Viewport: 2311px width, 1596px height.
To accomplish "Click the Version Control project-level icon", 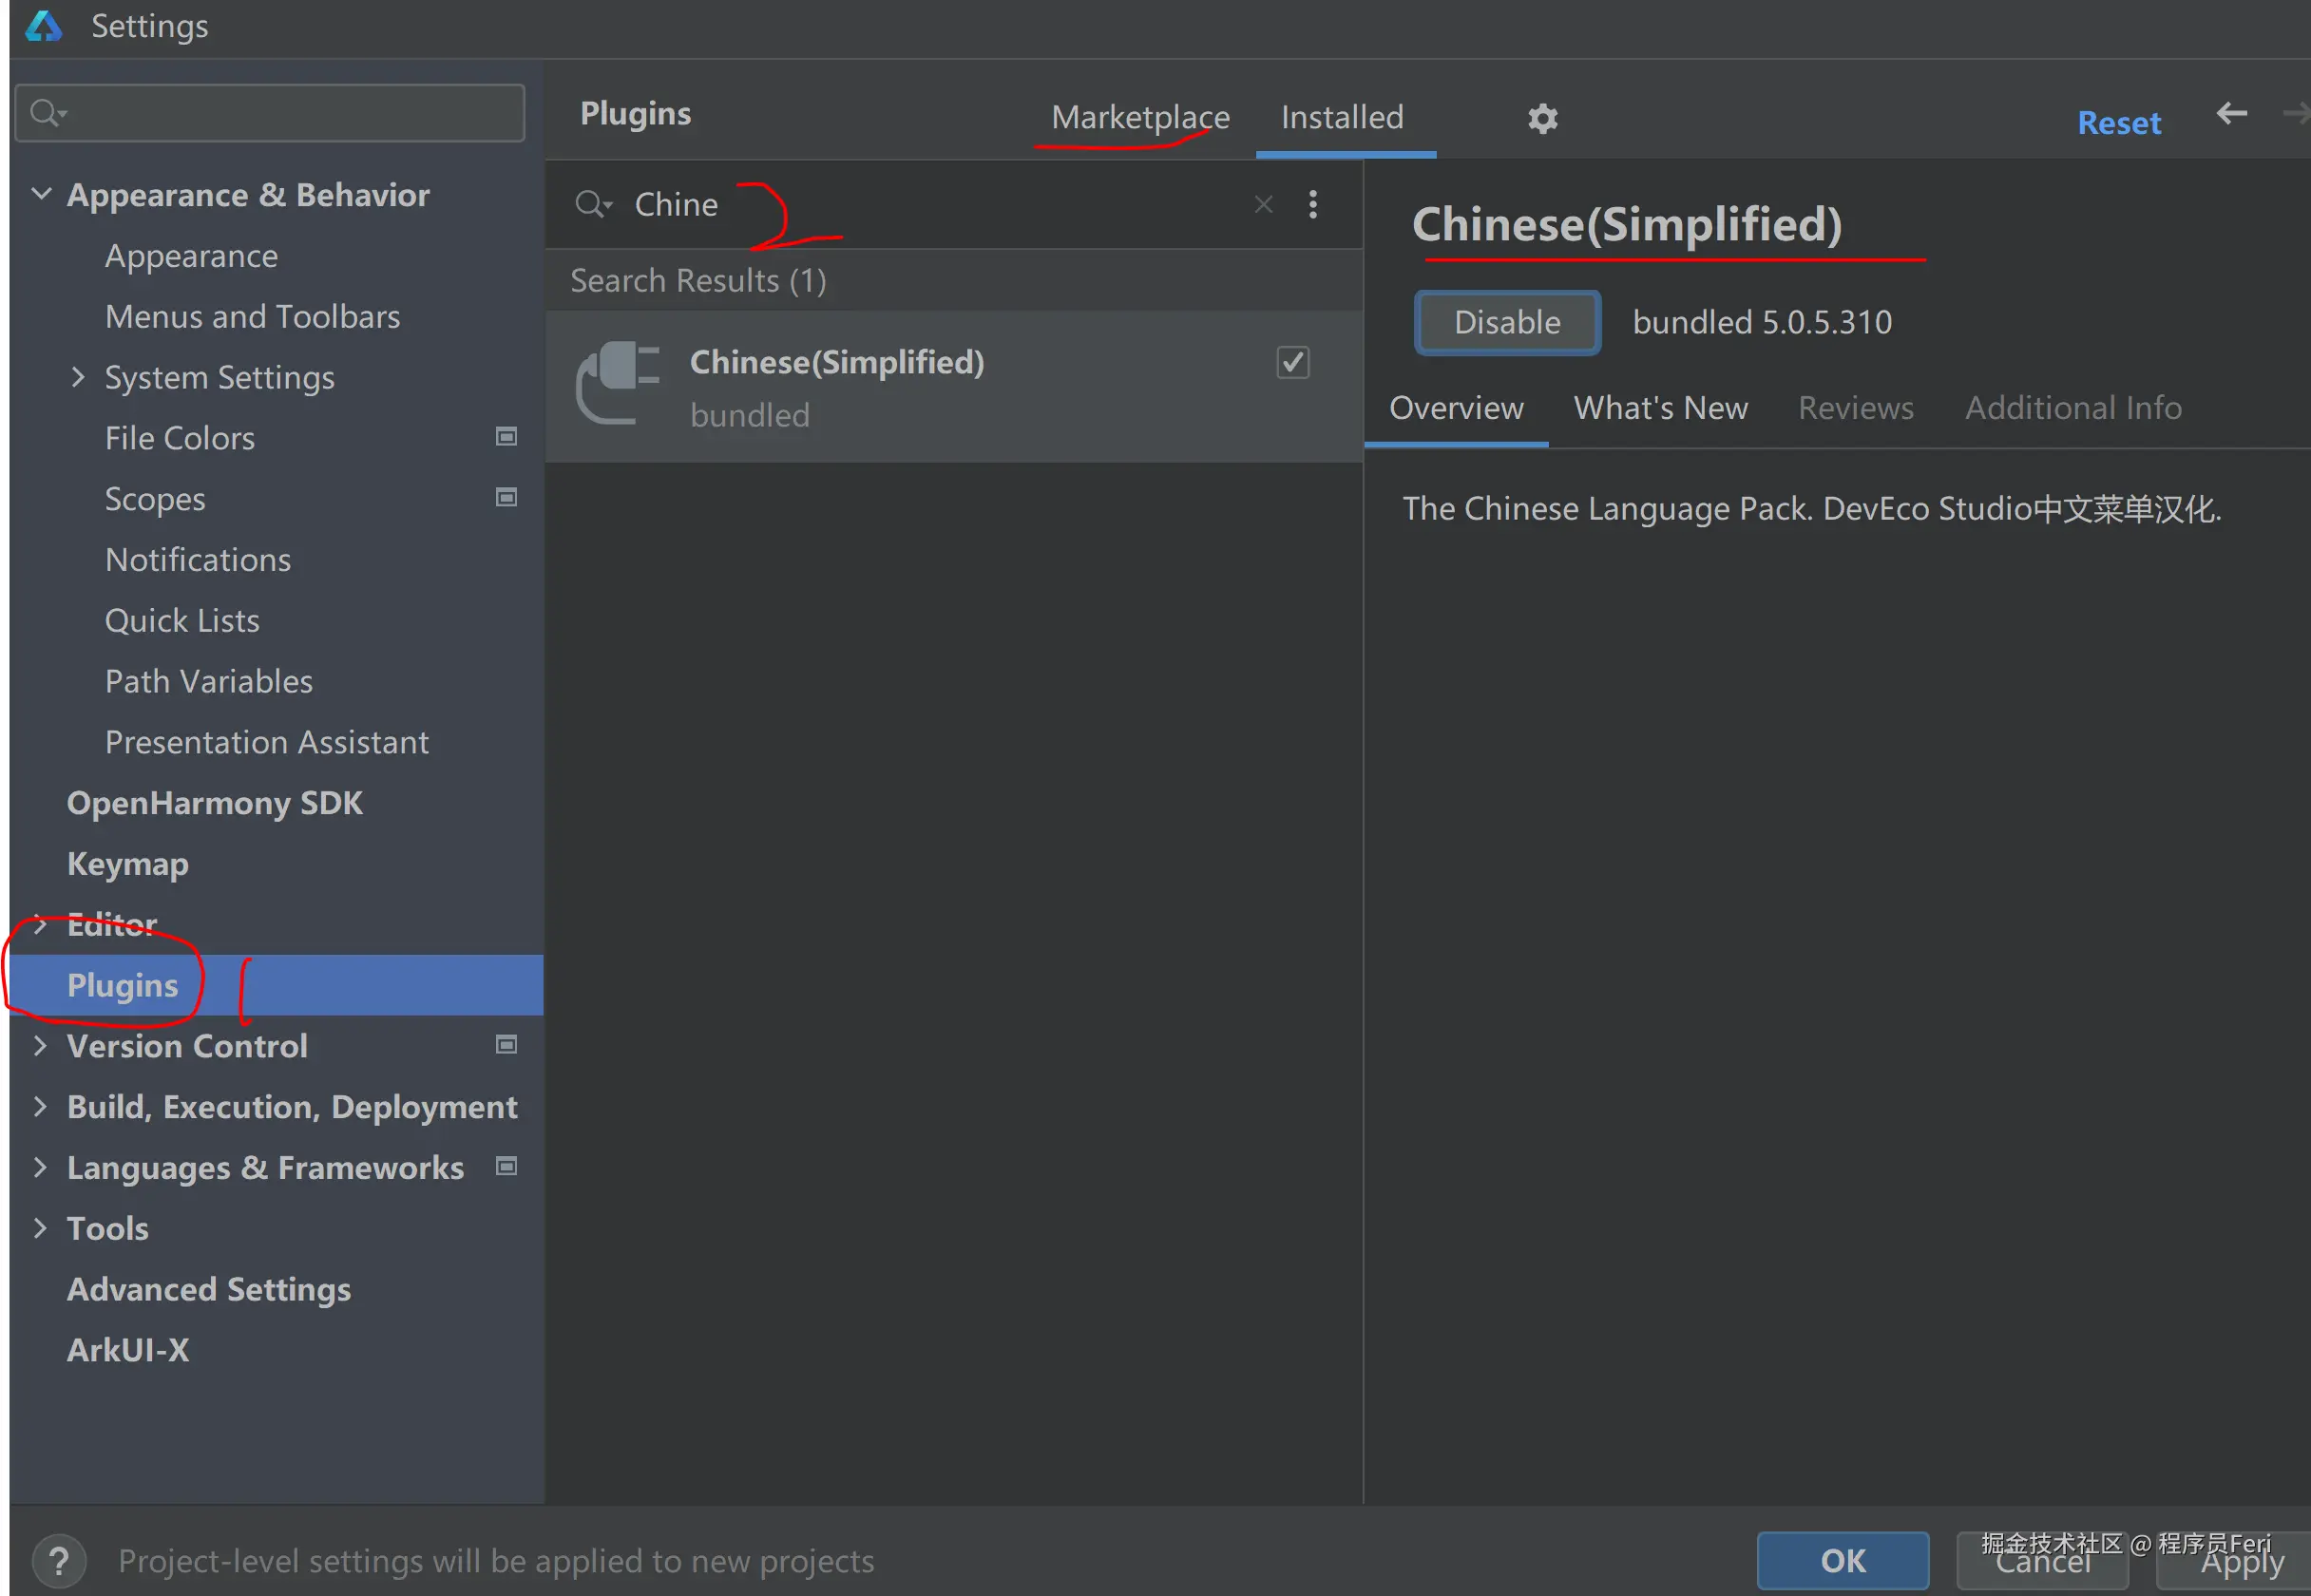I will 507,1045.
